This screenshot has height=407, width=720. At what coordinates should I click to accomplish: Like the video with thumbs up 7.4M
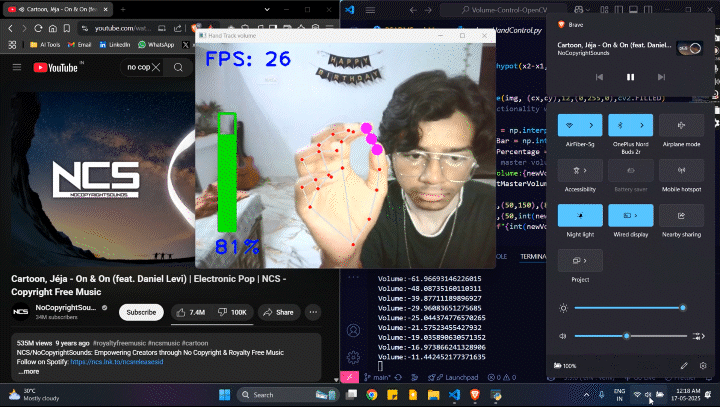coord(191,312)
